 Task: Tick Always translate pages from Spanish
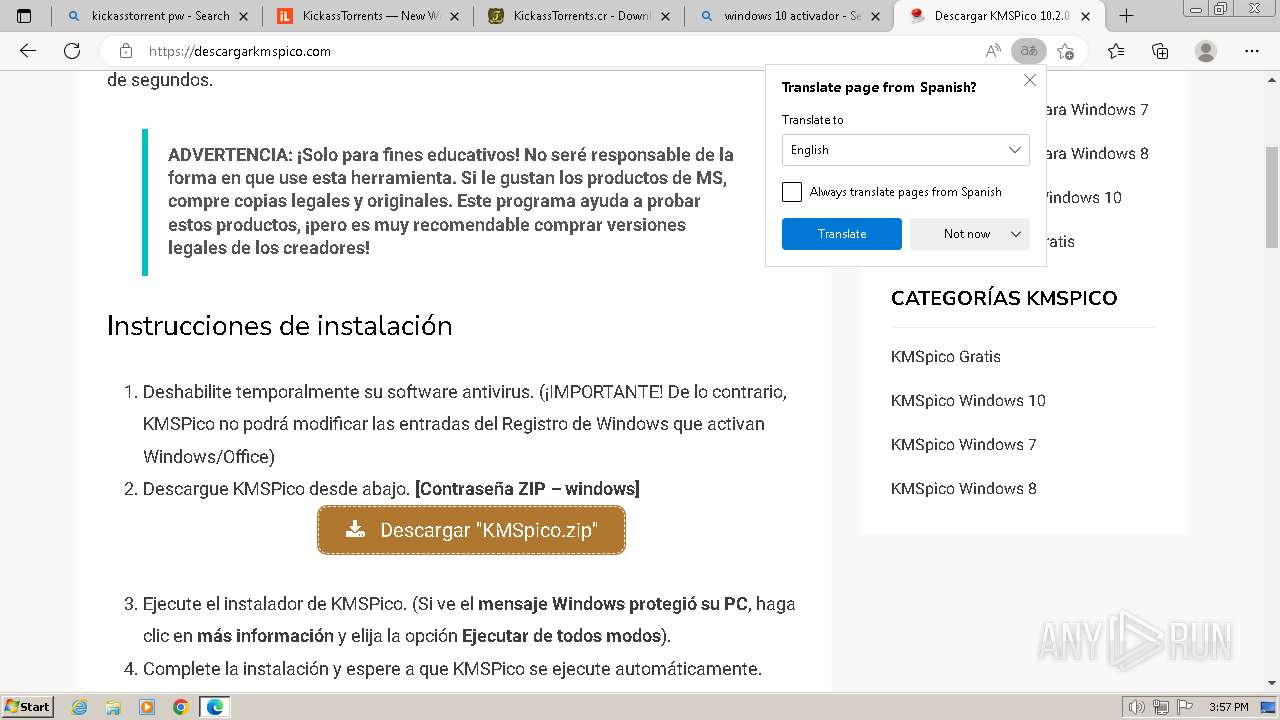[x=792, y=192]
